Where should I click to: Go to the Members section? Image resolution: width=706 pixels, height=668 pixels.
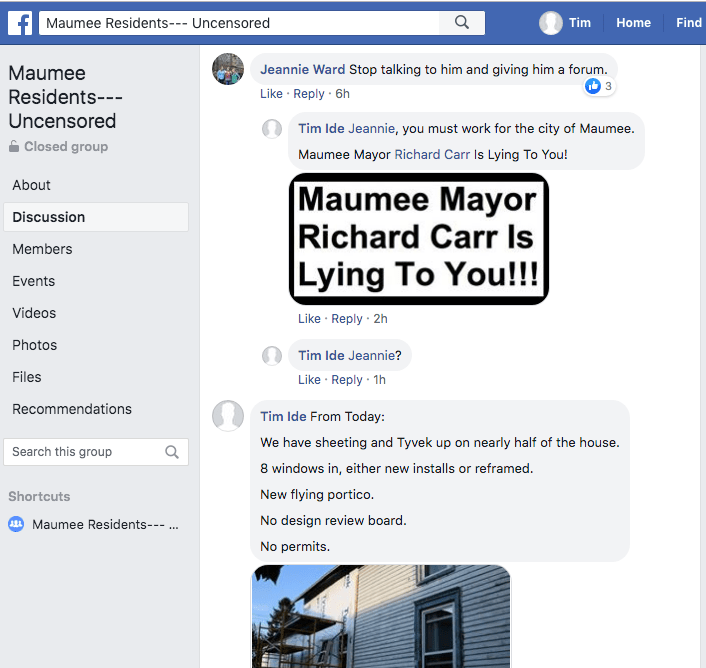[42, 249]
